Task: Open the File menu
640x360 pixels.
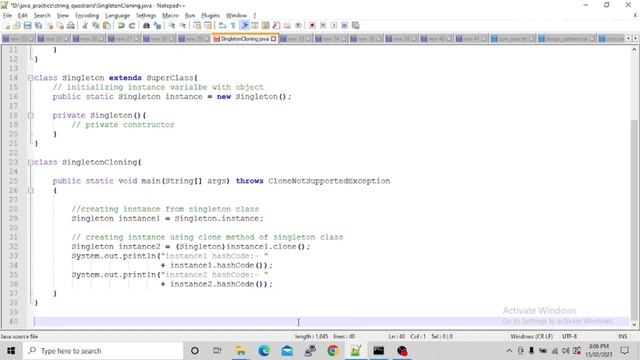Action: coord(7,16)
